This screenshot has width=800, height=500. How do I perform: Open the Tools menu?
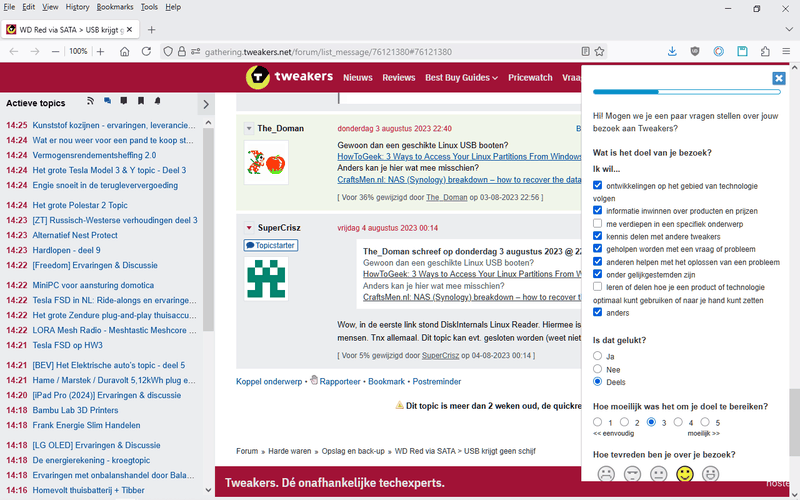[x=149, y=7]
